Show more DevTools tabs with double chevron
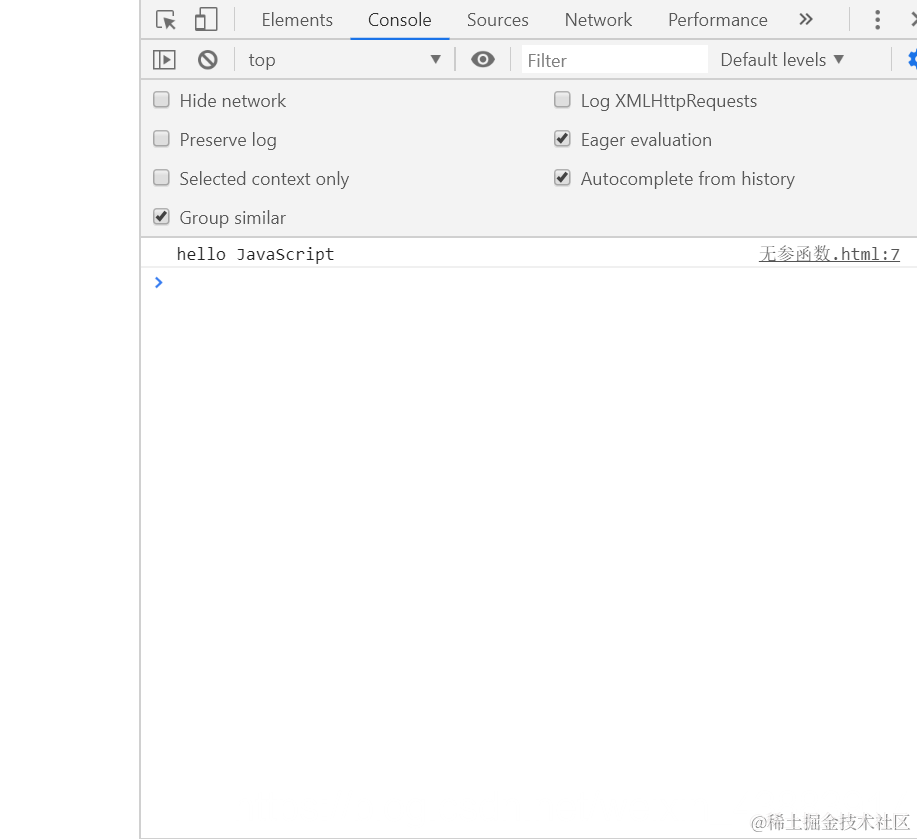 coord(806,20)
